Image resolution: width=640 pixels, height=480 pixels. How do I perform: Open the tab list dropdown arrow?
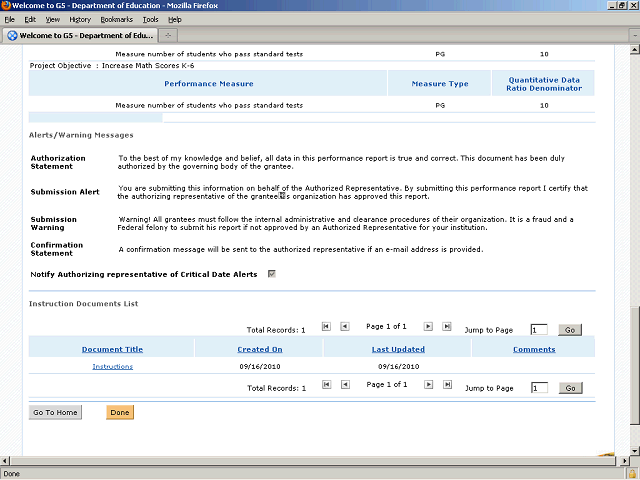pos(635,36)
